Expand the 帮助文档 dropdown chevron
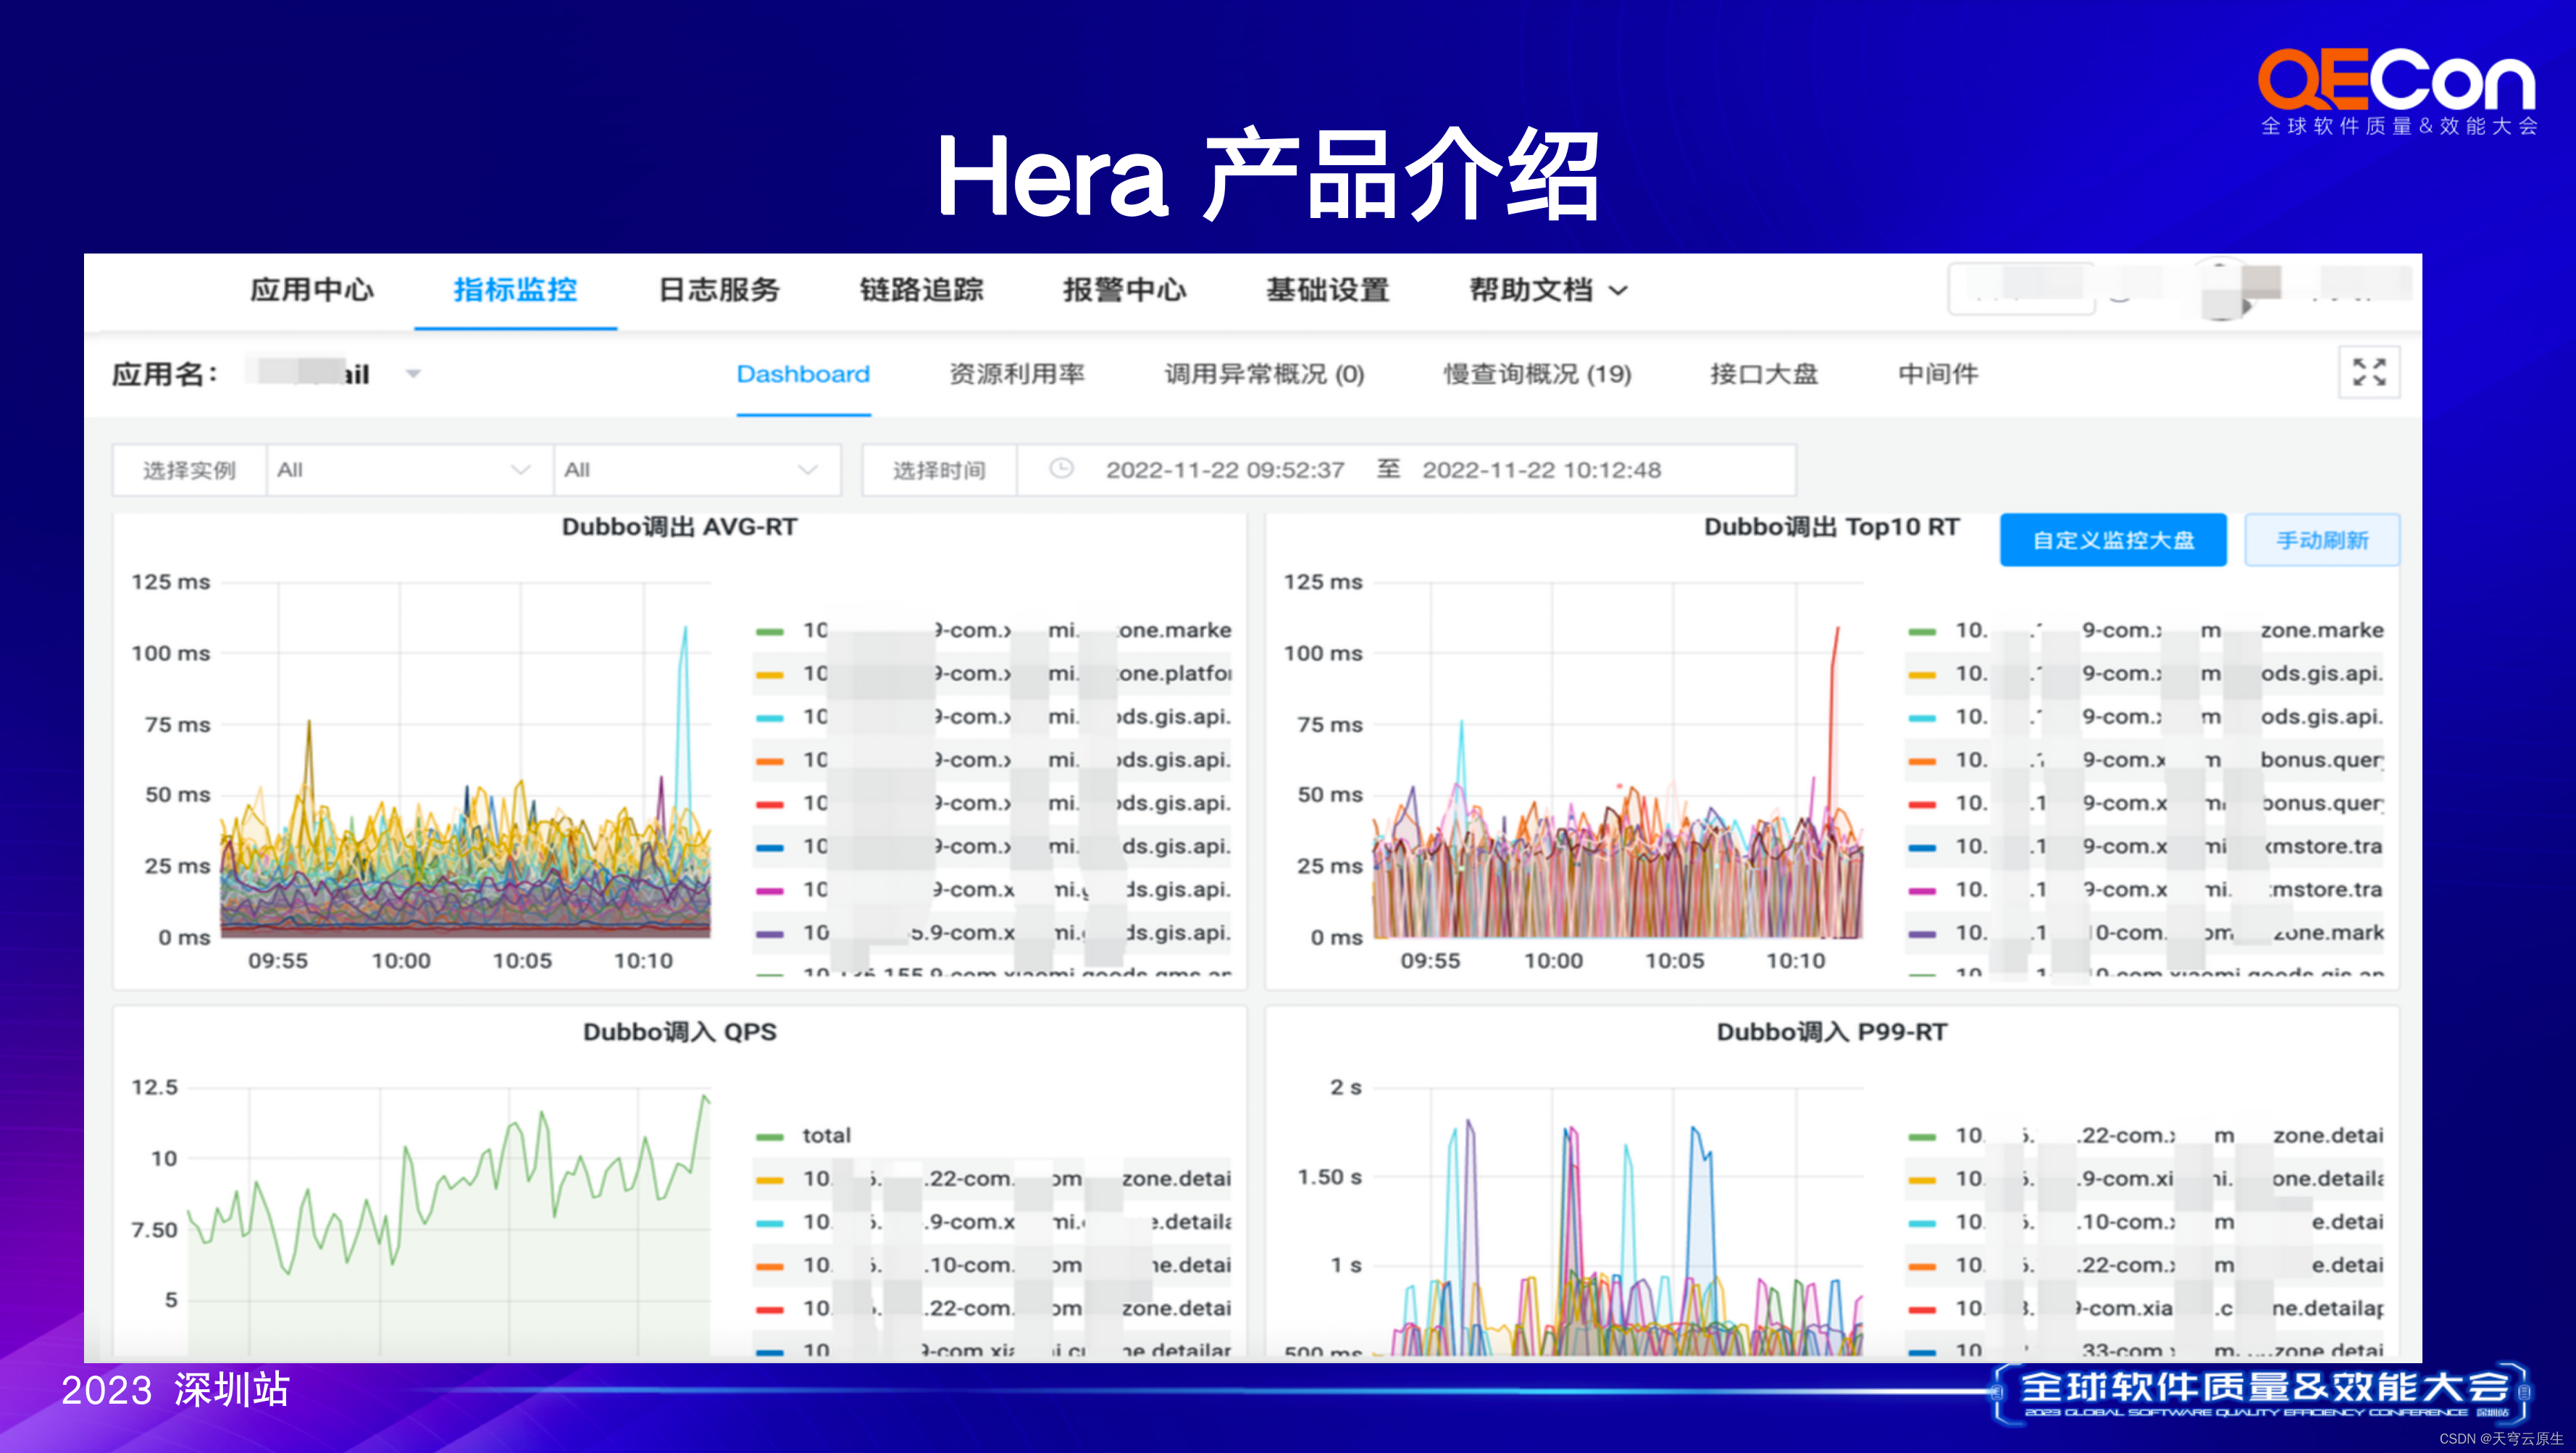Screen dimensions: 2576x1453 coord(1618,291)
